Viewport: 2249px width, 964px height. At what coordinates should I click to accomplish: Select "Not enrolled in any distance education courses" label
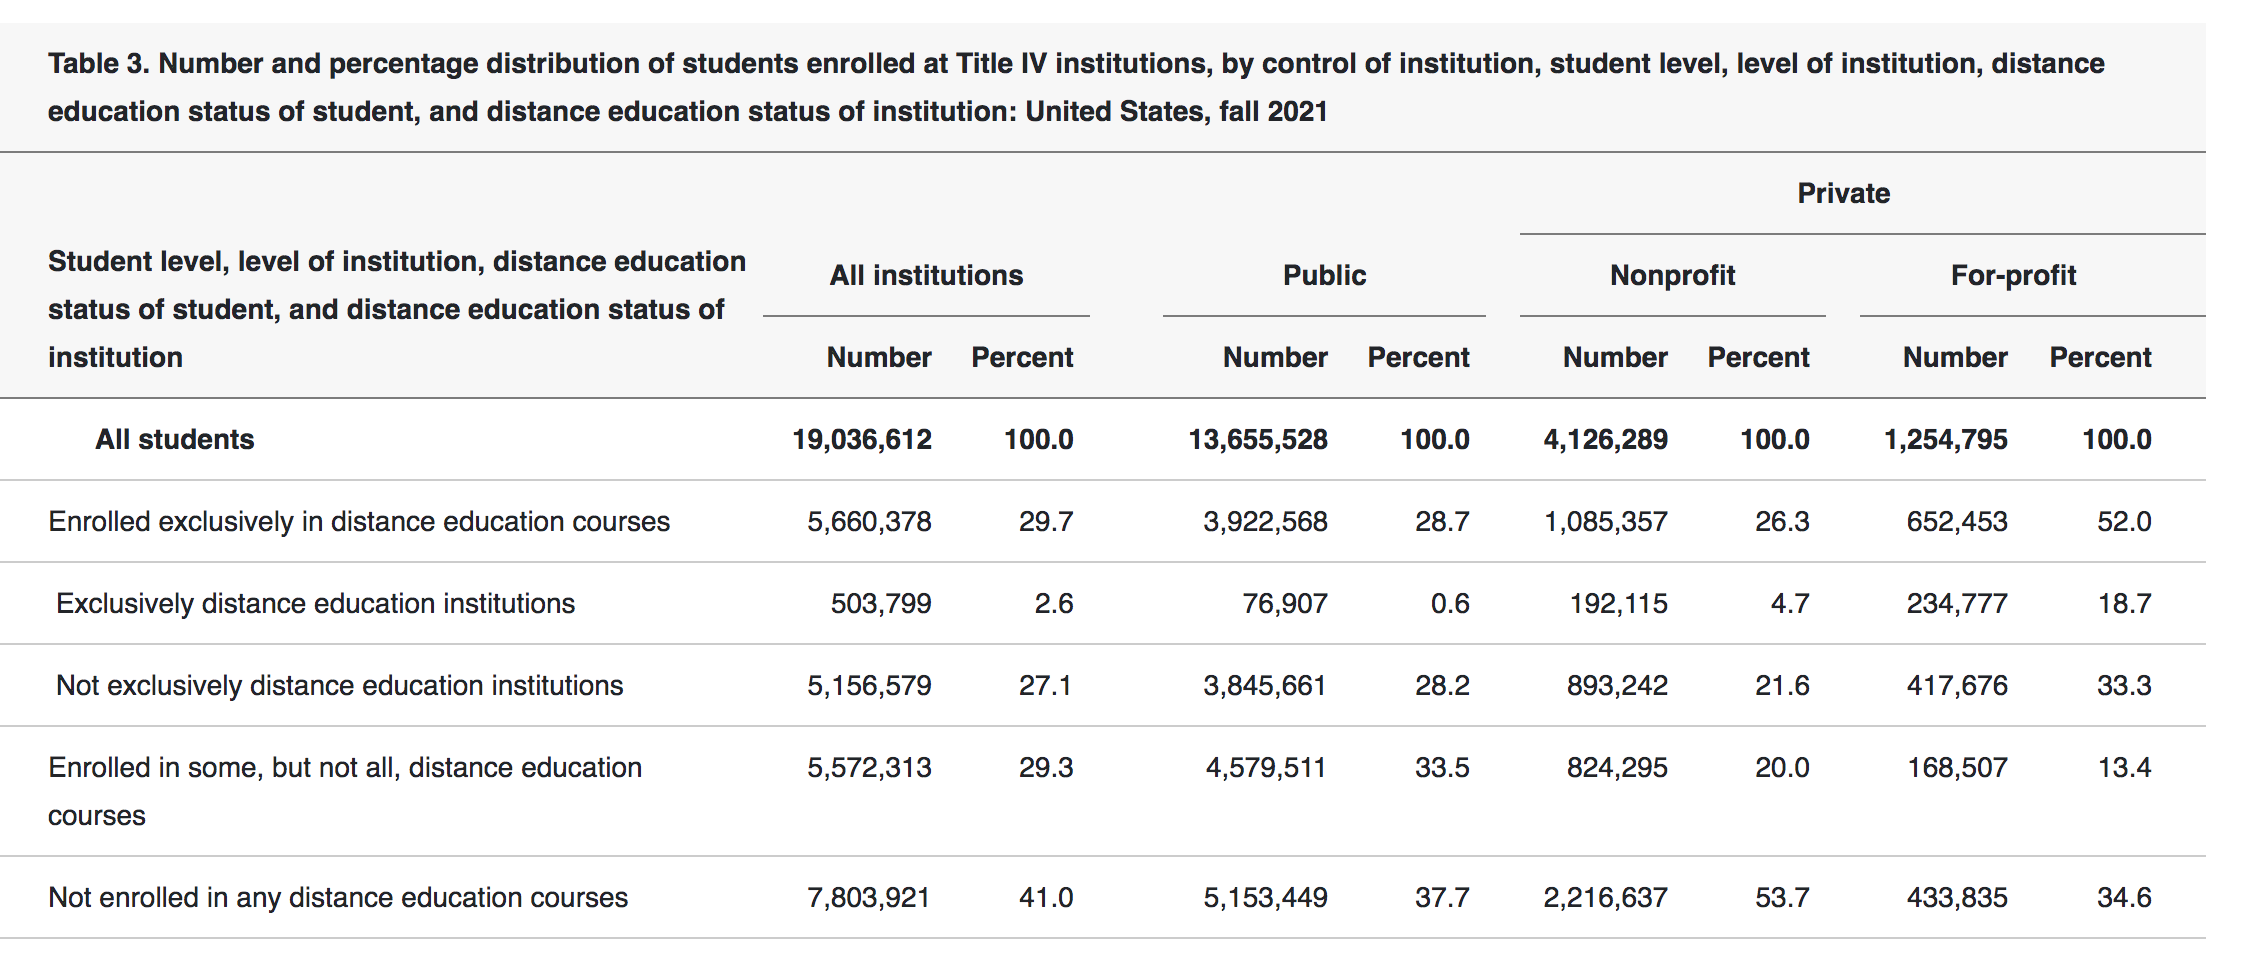click(x=338, y=897)
